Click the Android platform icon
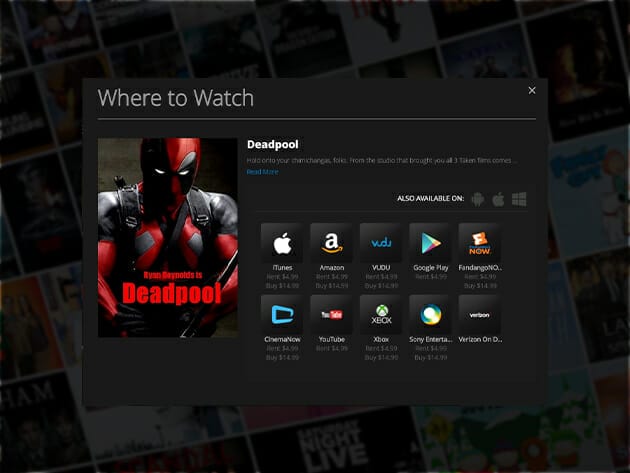The width and height of the screenshot is (630, 473). [x=479, y=199]
